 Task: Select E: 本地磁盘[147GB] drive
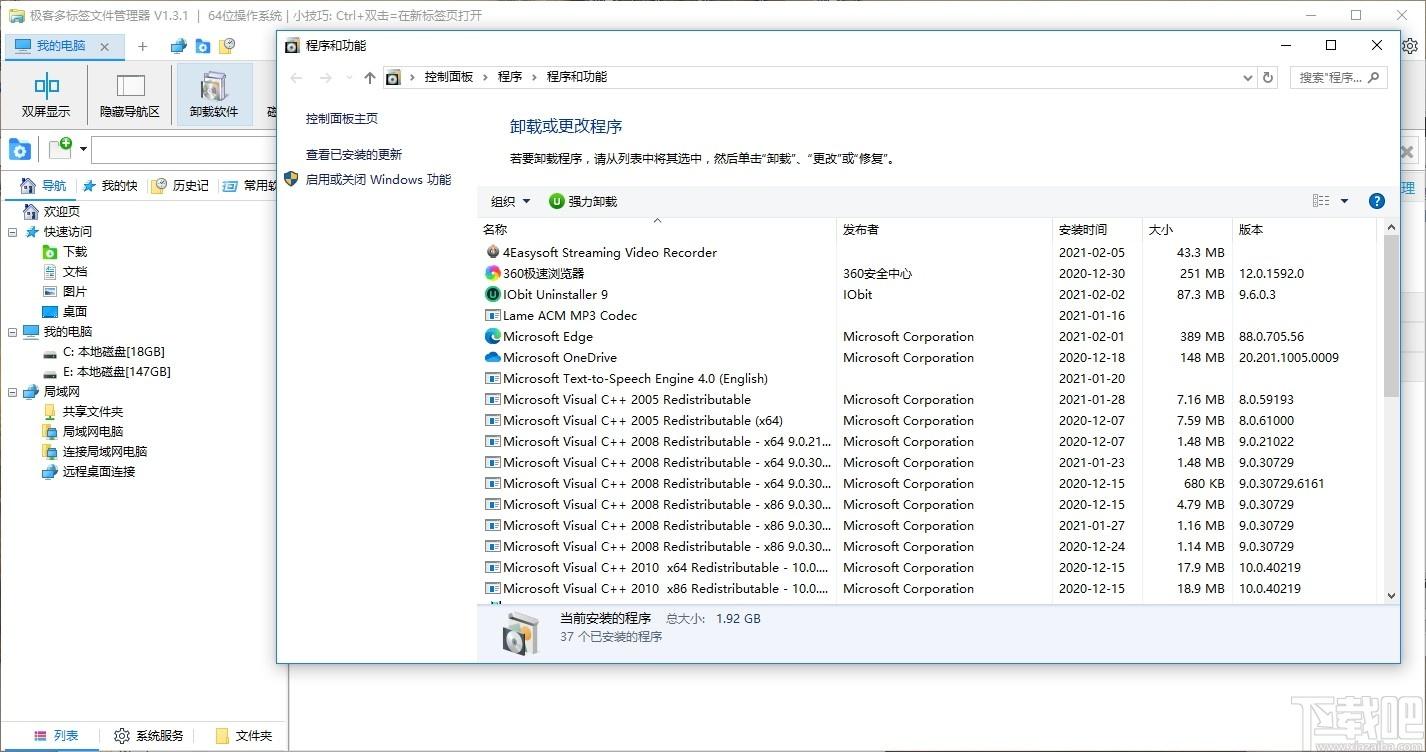tap(107, 372)
